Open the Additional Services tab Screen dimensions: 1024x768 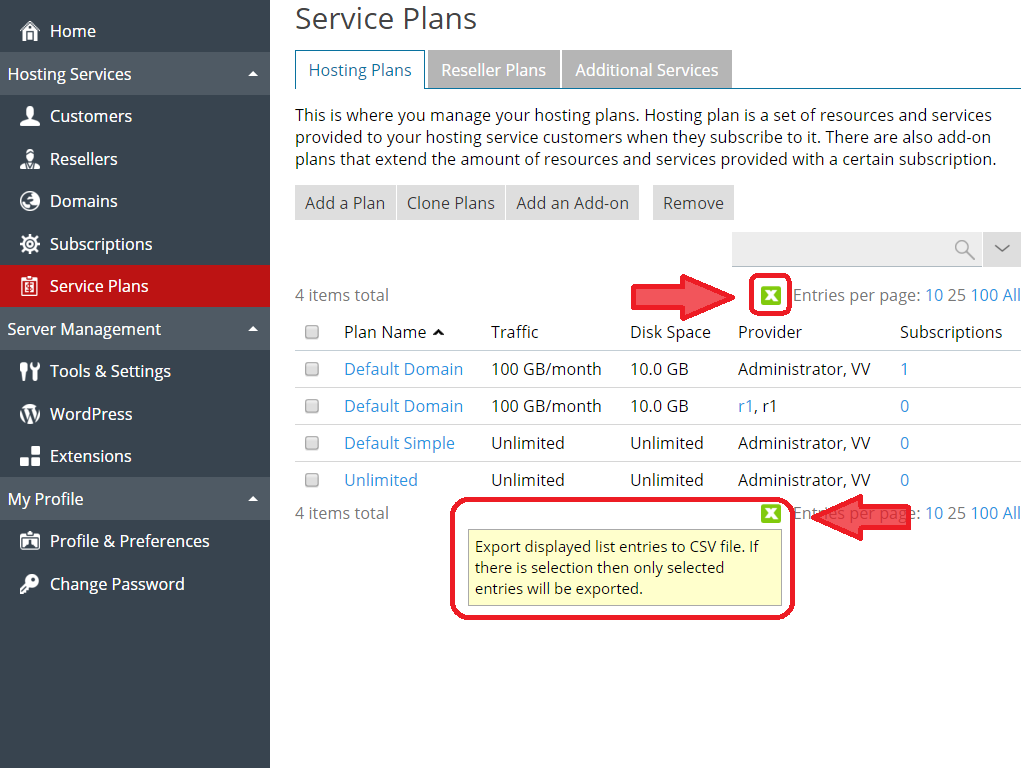pos(646,69)
